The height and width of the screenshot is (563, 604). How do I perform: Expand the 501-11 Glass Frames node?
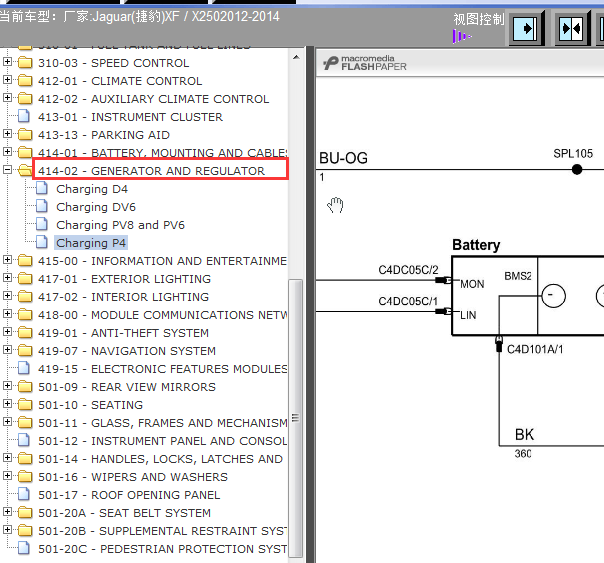pos(7,422)
